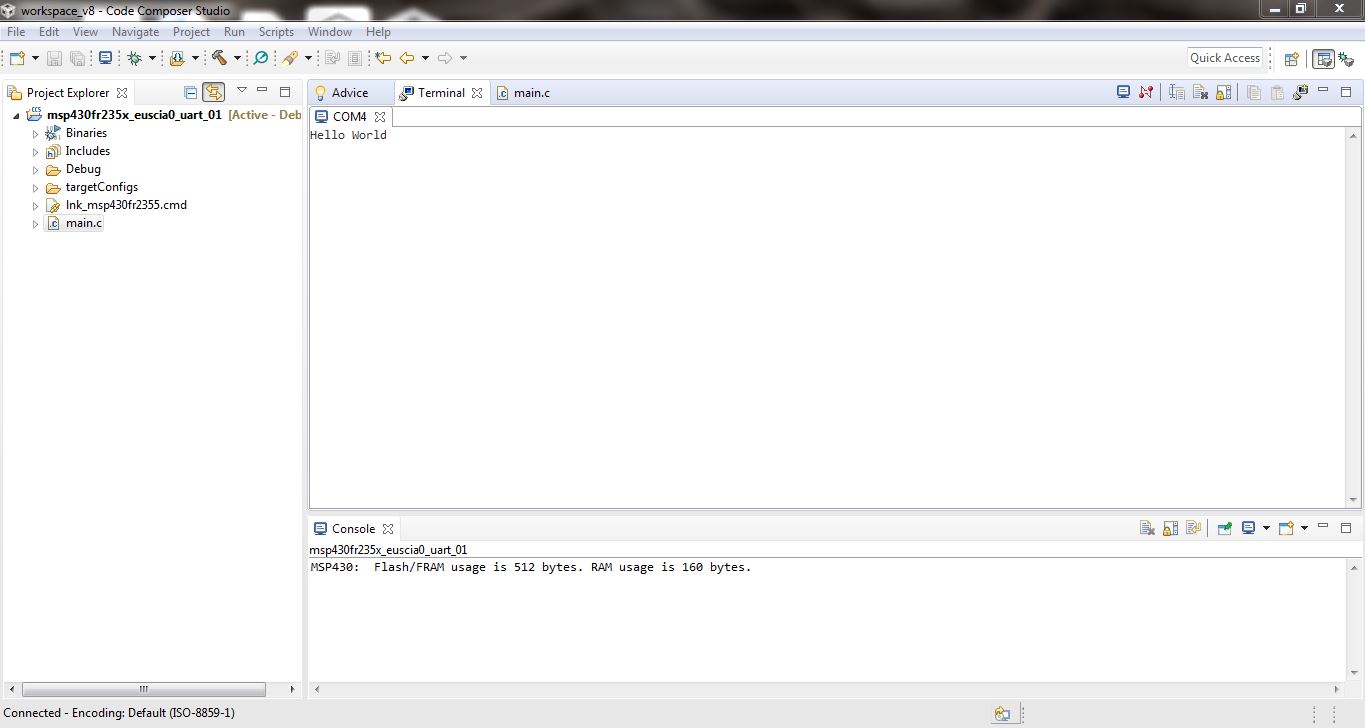Open a new perspective from the top-right button
1365x728 pixels.
1289,57
